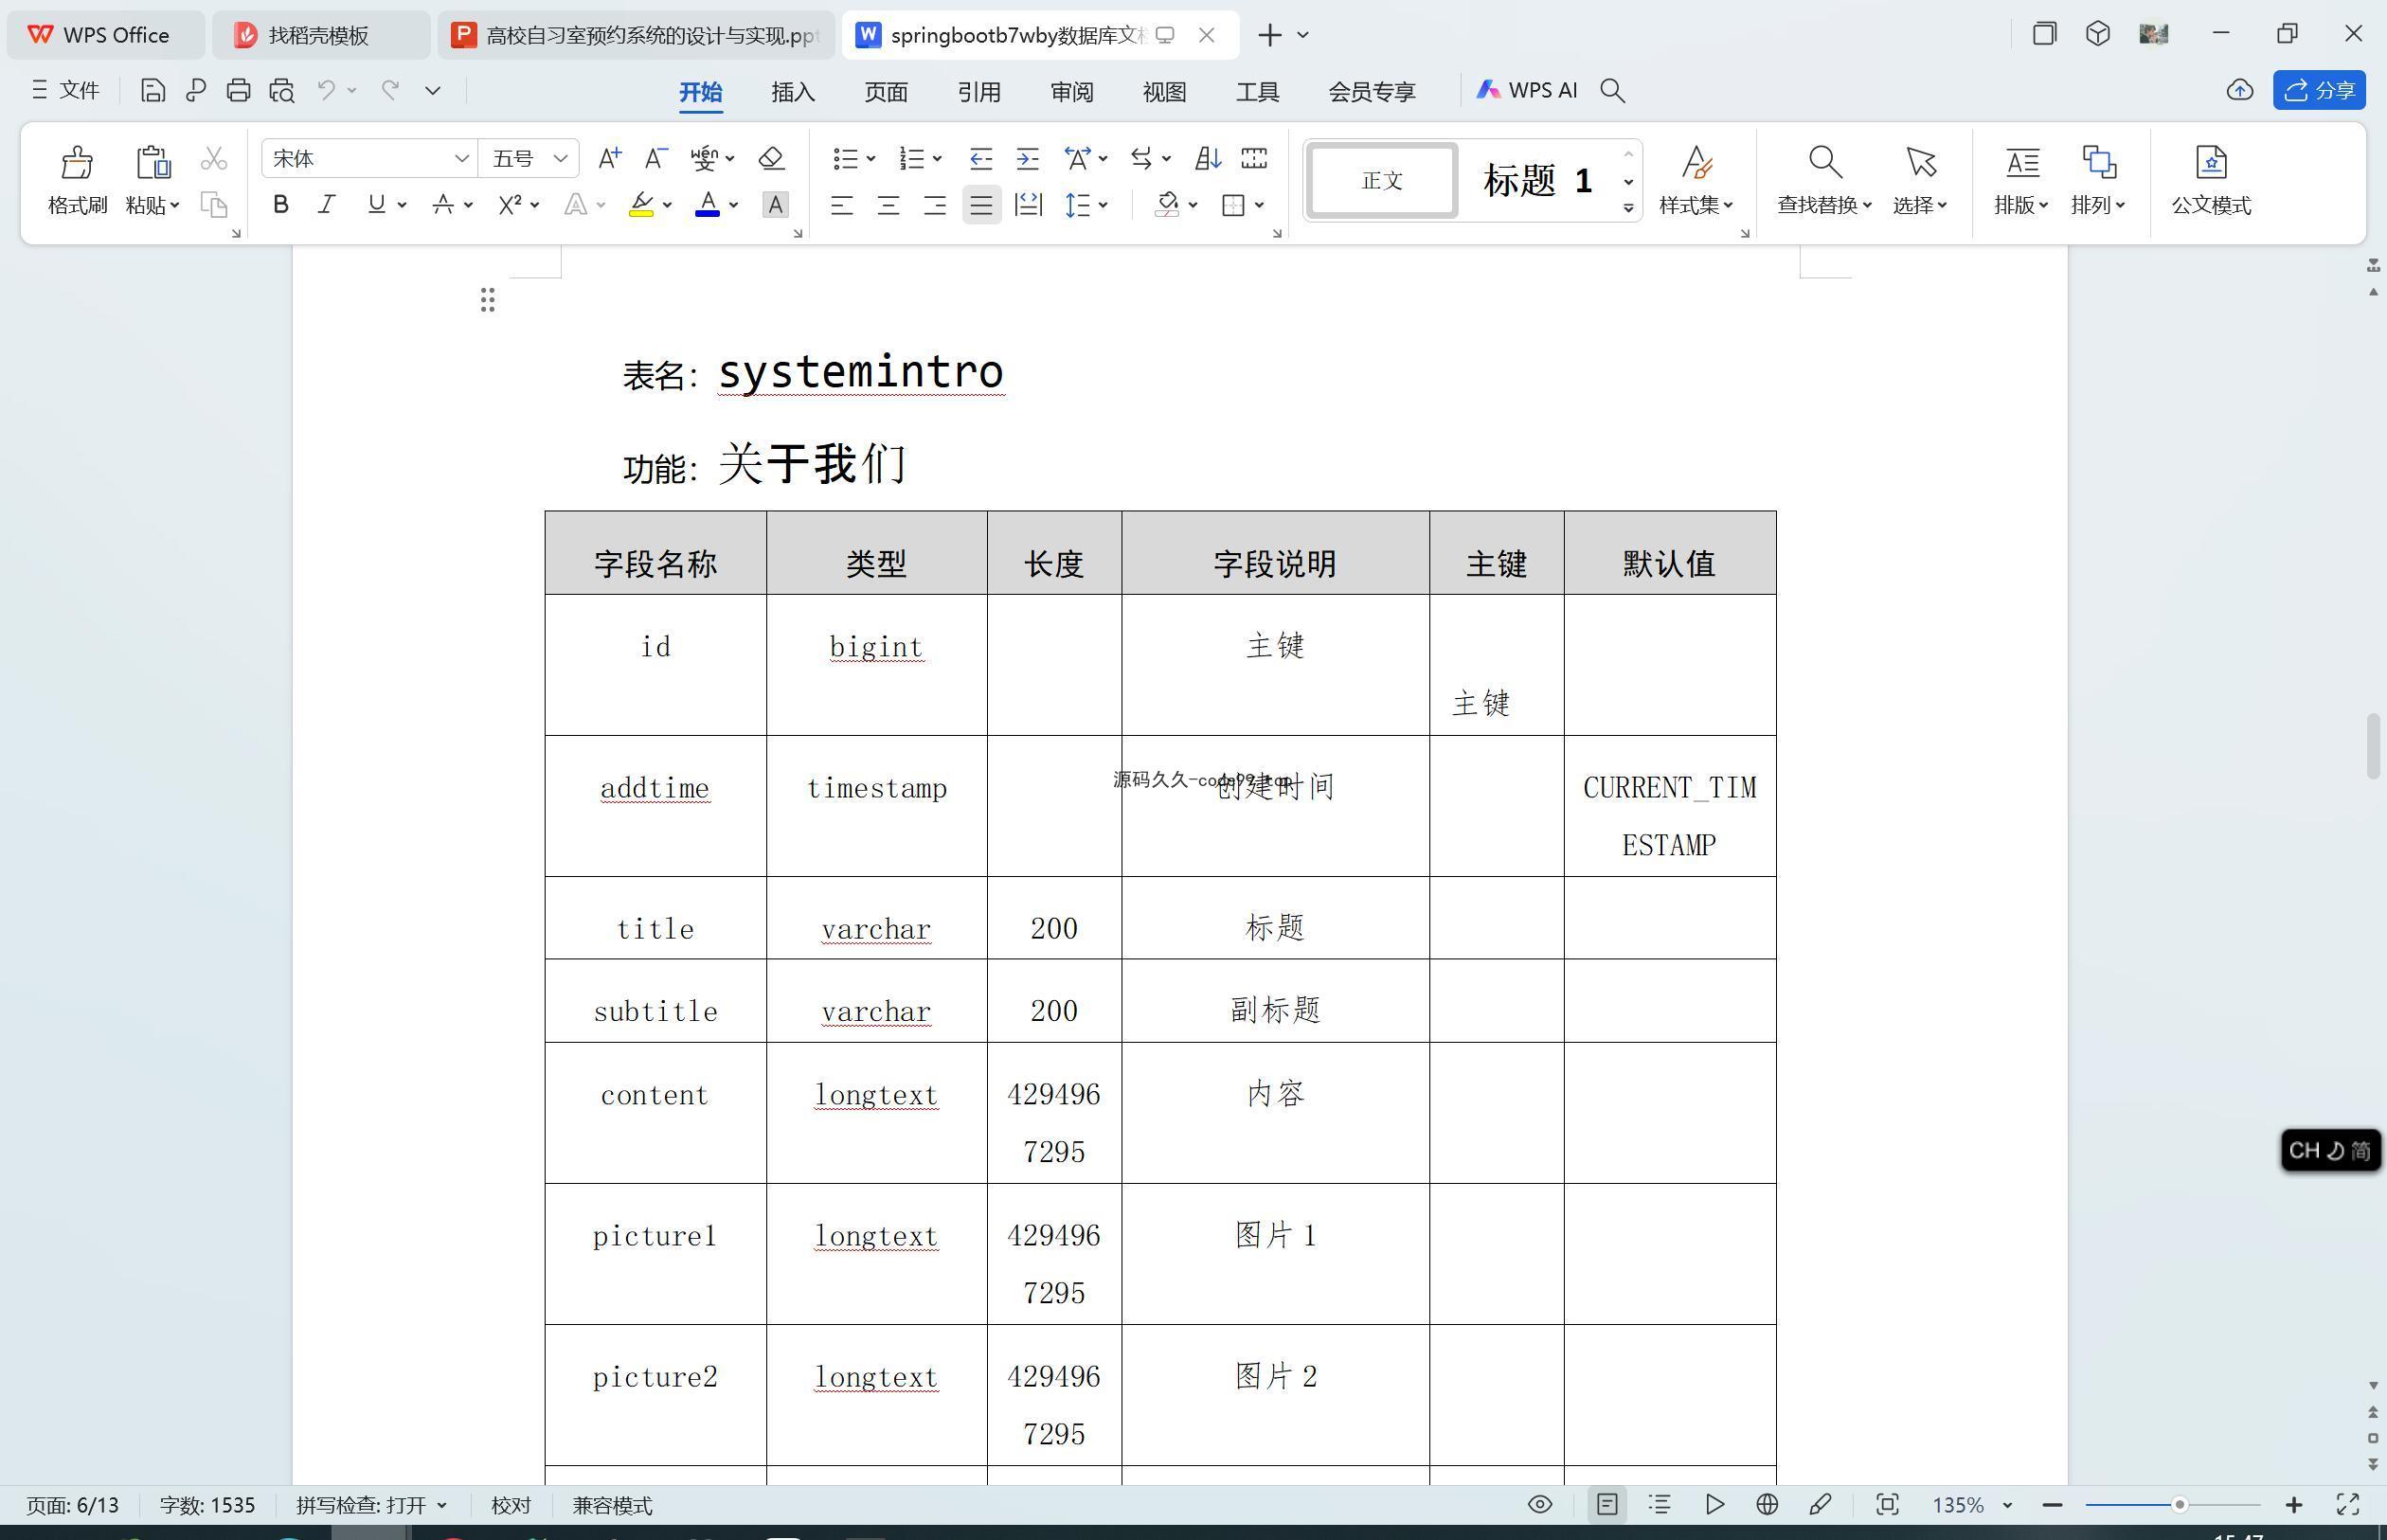Open the Page (页面) tab
This screenshot has width=2387, height=1540.
(x=886, y=92)
